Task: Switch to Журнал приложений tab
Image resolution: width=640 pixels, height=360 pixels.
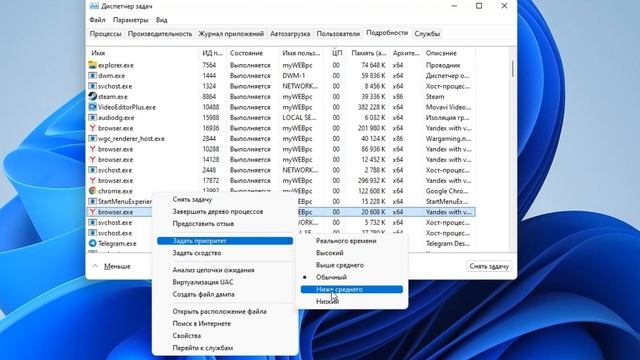Action: (231, 34)
